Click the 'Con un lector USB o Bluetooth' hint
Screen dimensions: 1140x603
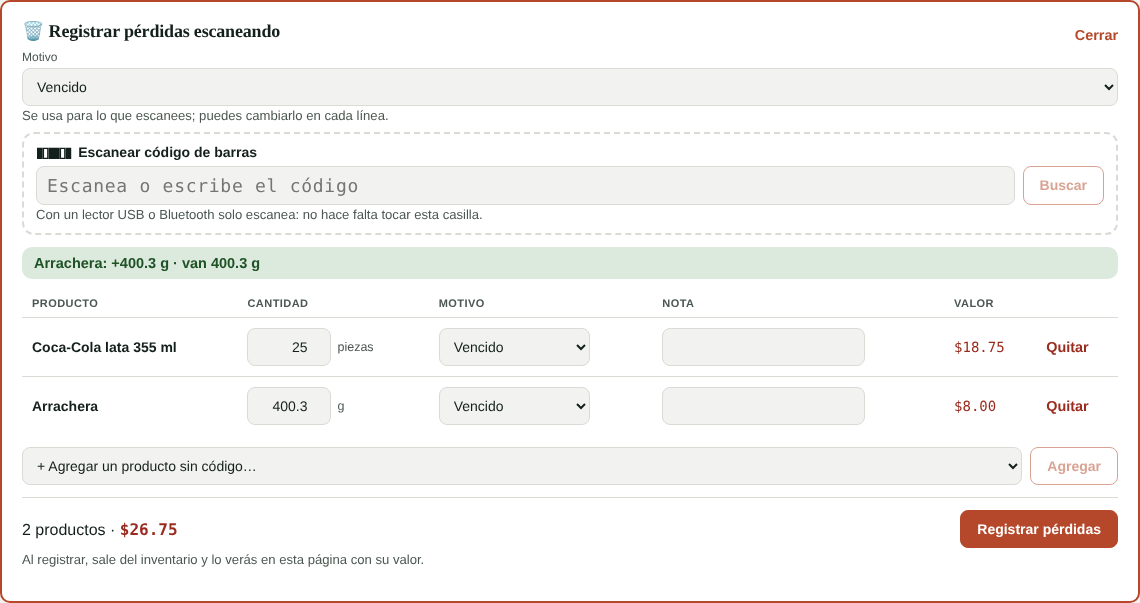point(259,215)
